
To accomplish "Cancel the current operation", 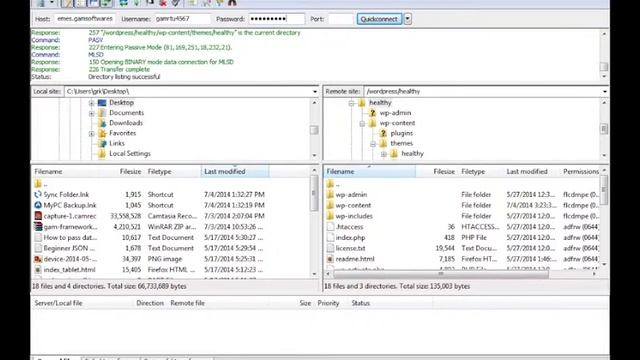I will (150, 3).
